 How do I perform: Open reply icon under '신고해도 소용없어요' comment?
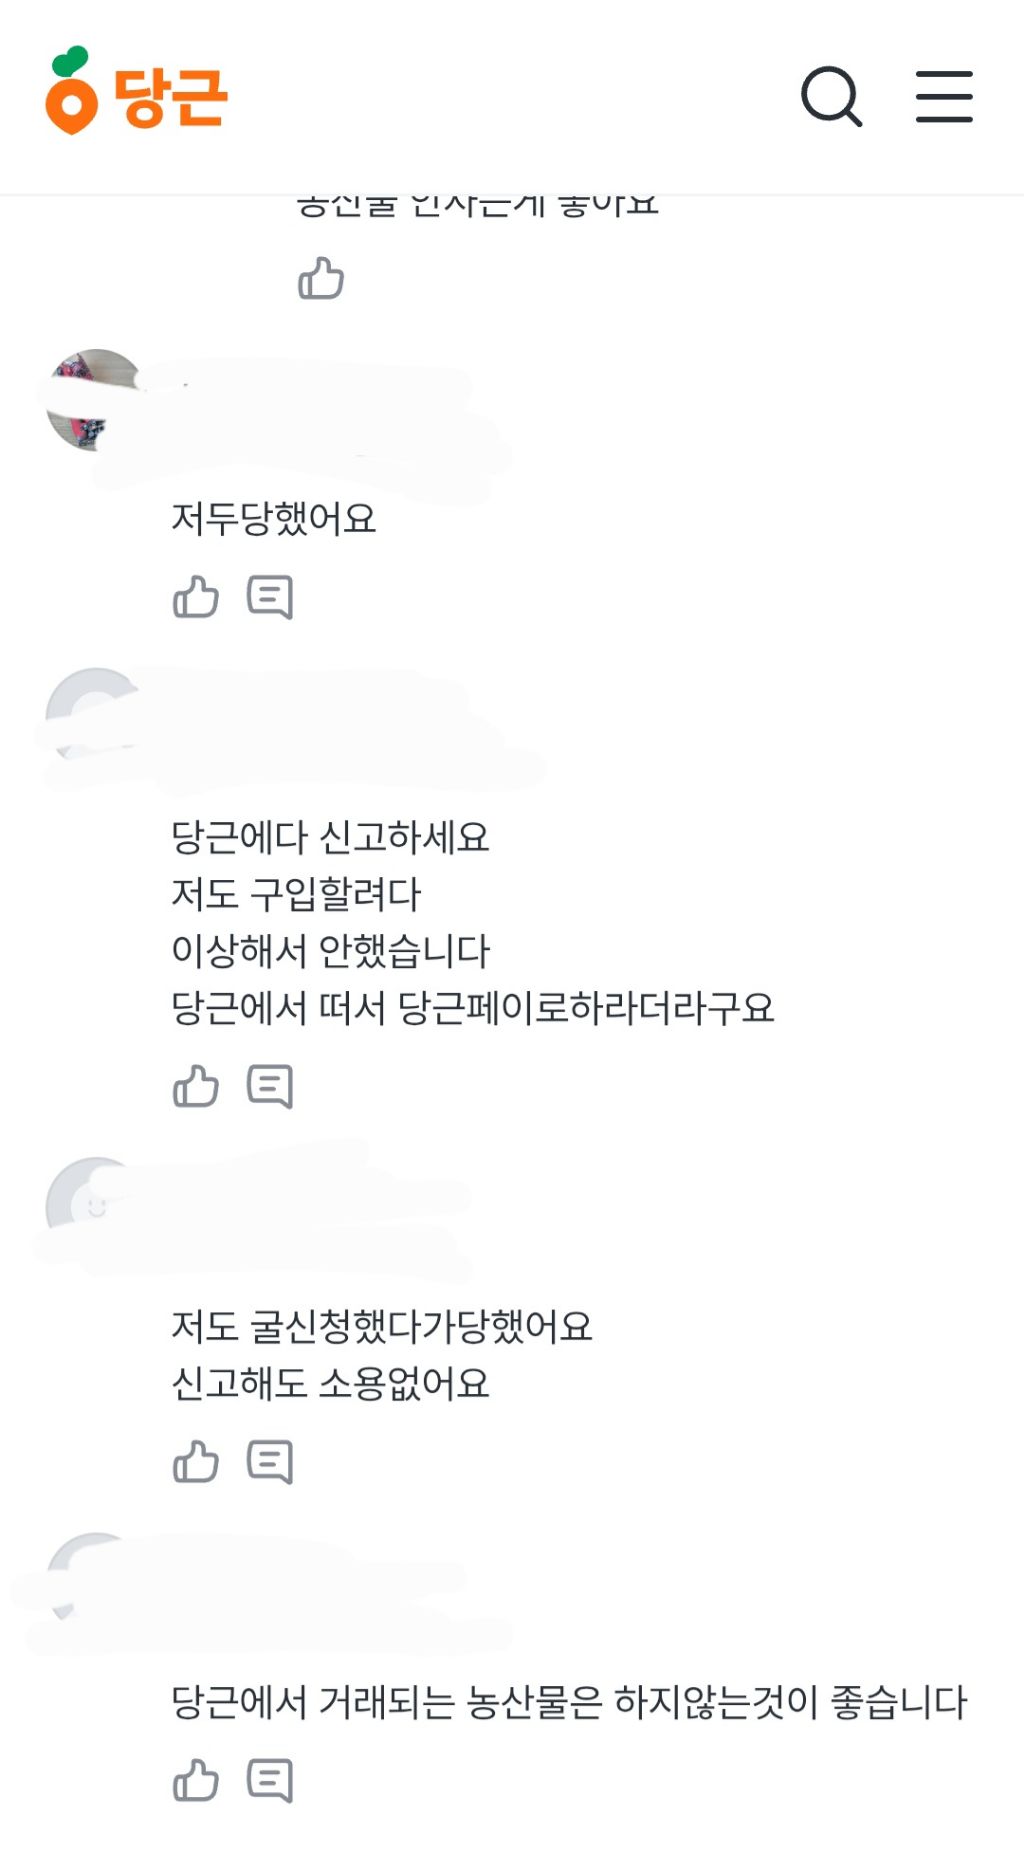coord(269,1461)
